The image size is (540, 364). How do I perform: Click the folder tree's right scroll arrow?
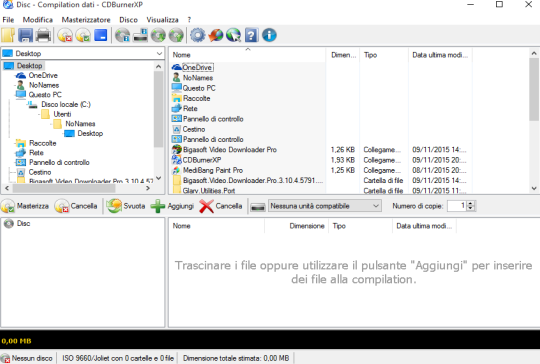pos(148,188)
